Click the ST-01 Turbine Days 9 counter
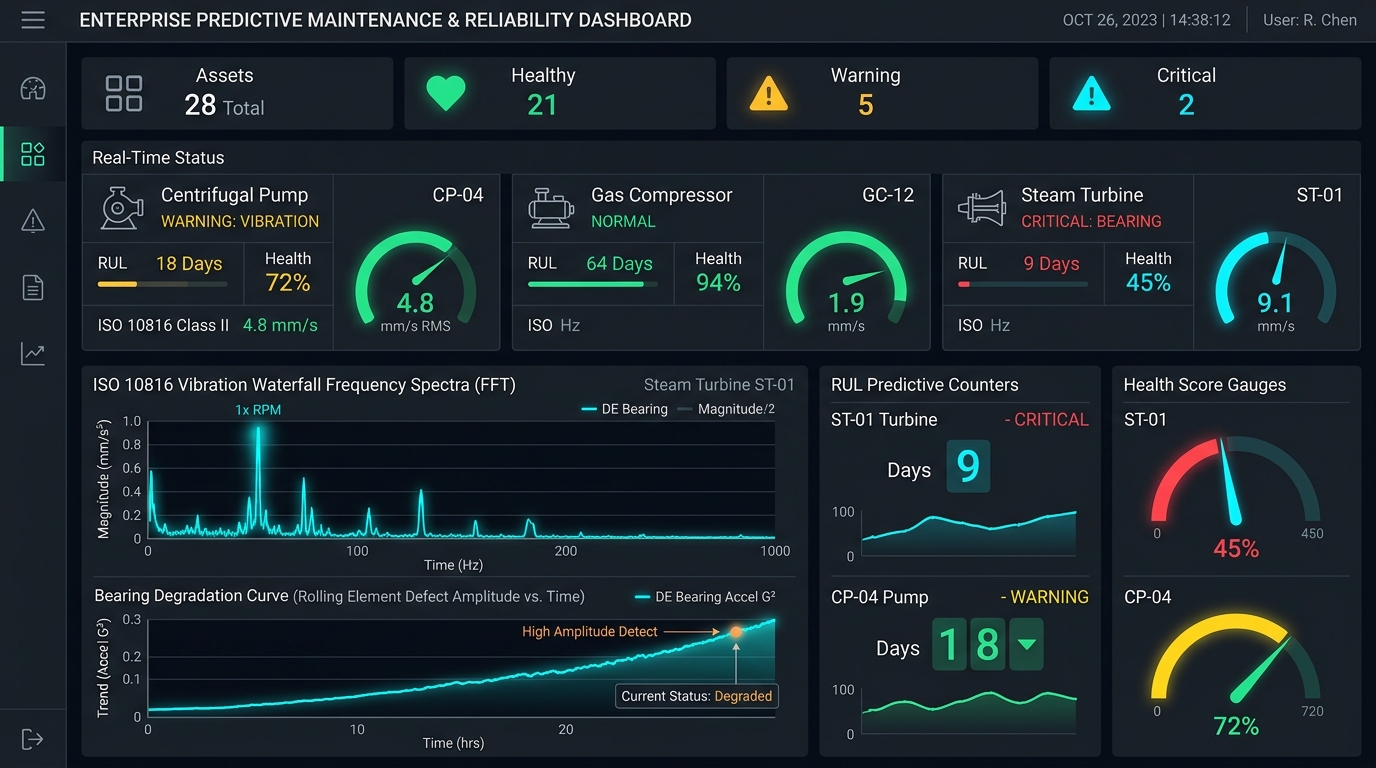Image resolution: width=1376 pixels, height=768 pixels. pyautogui.click(x=968, y=466)
